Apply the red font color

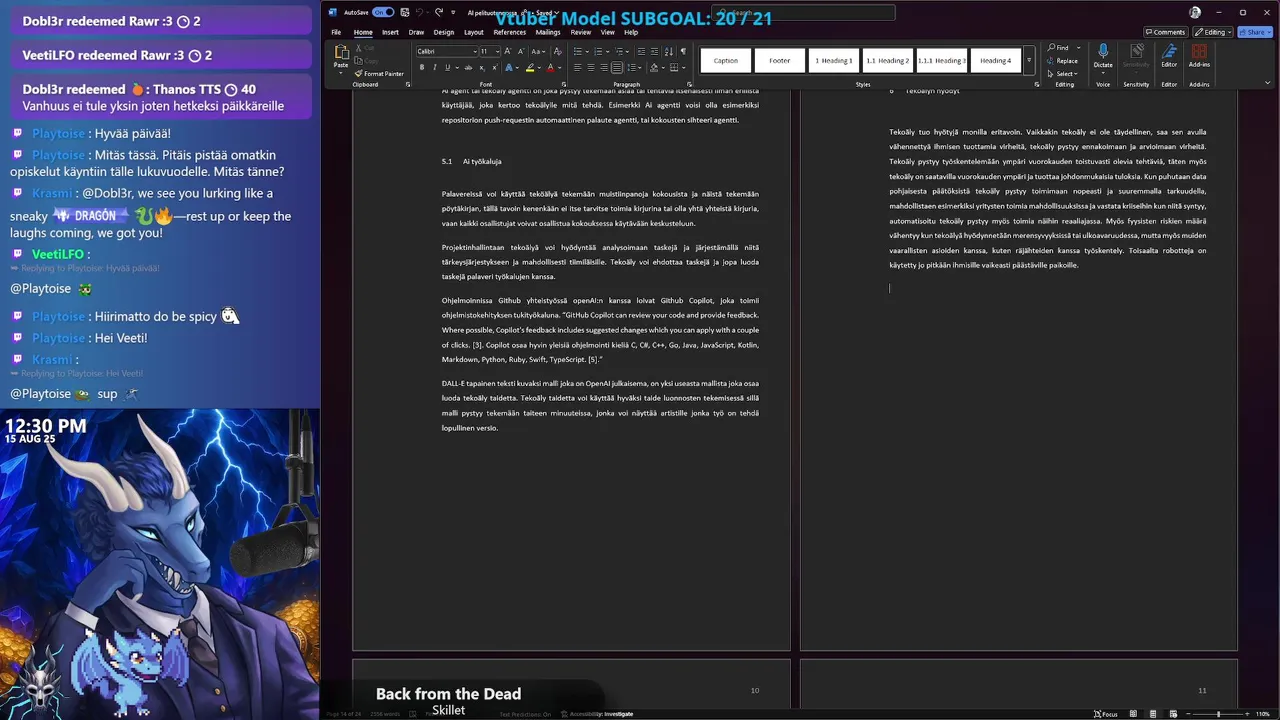tap(550, 67)
